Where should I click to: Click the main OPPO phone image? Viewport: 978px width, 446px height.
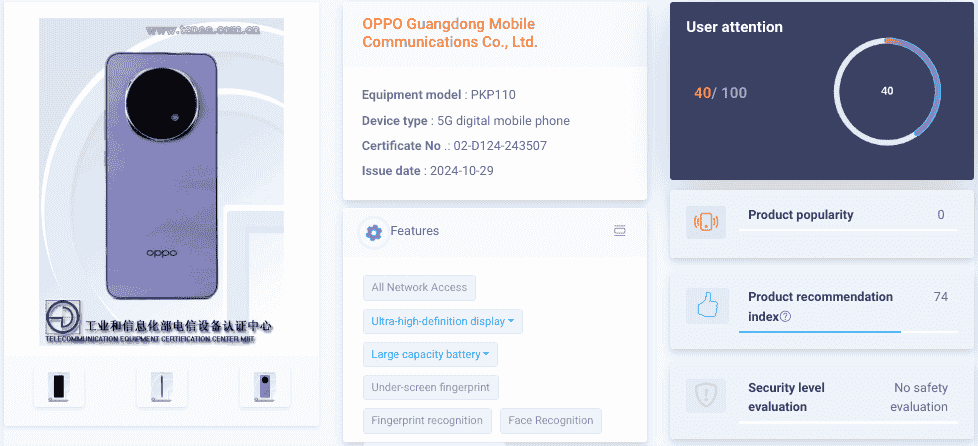pyautogui.click(x=162, y=180)
